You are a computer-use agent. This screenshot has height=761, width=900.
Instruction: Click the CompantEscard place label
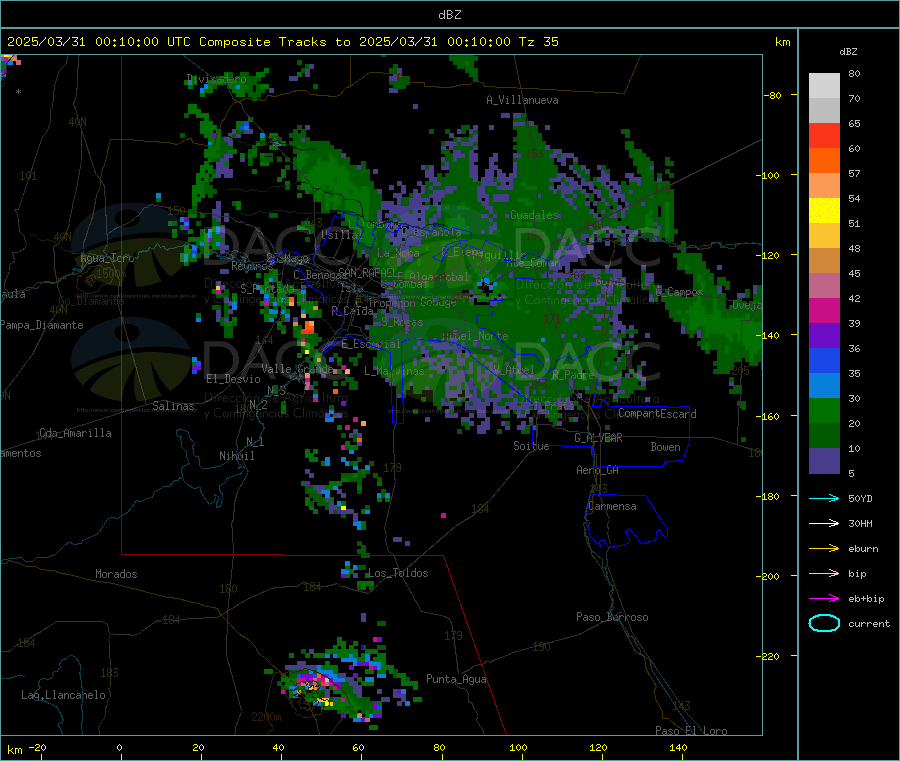click(x=657, y=414)
